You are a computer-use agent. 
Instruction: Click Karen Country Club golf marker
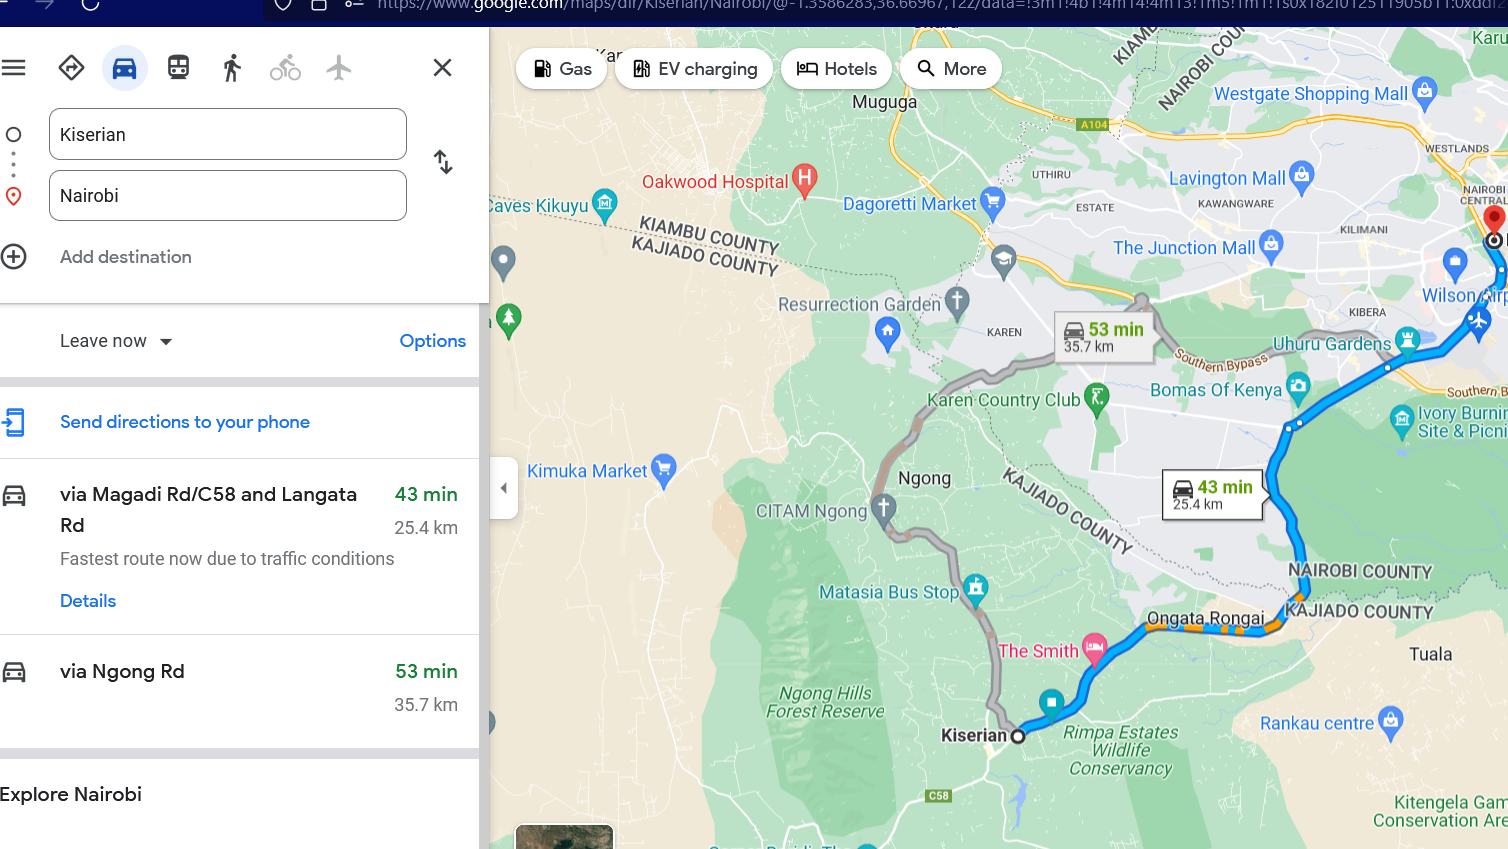tap(1097, 399)
